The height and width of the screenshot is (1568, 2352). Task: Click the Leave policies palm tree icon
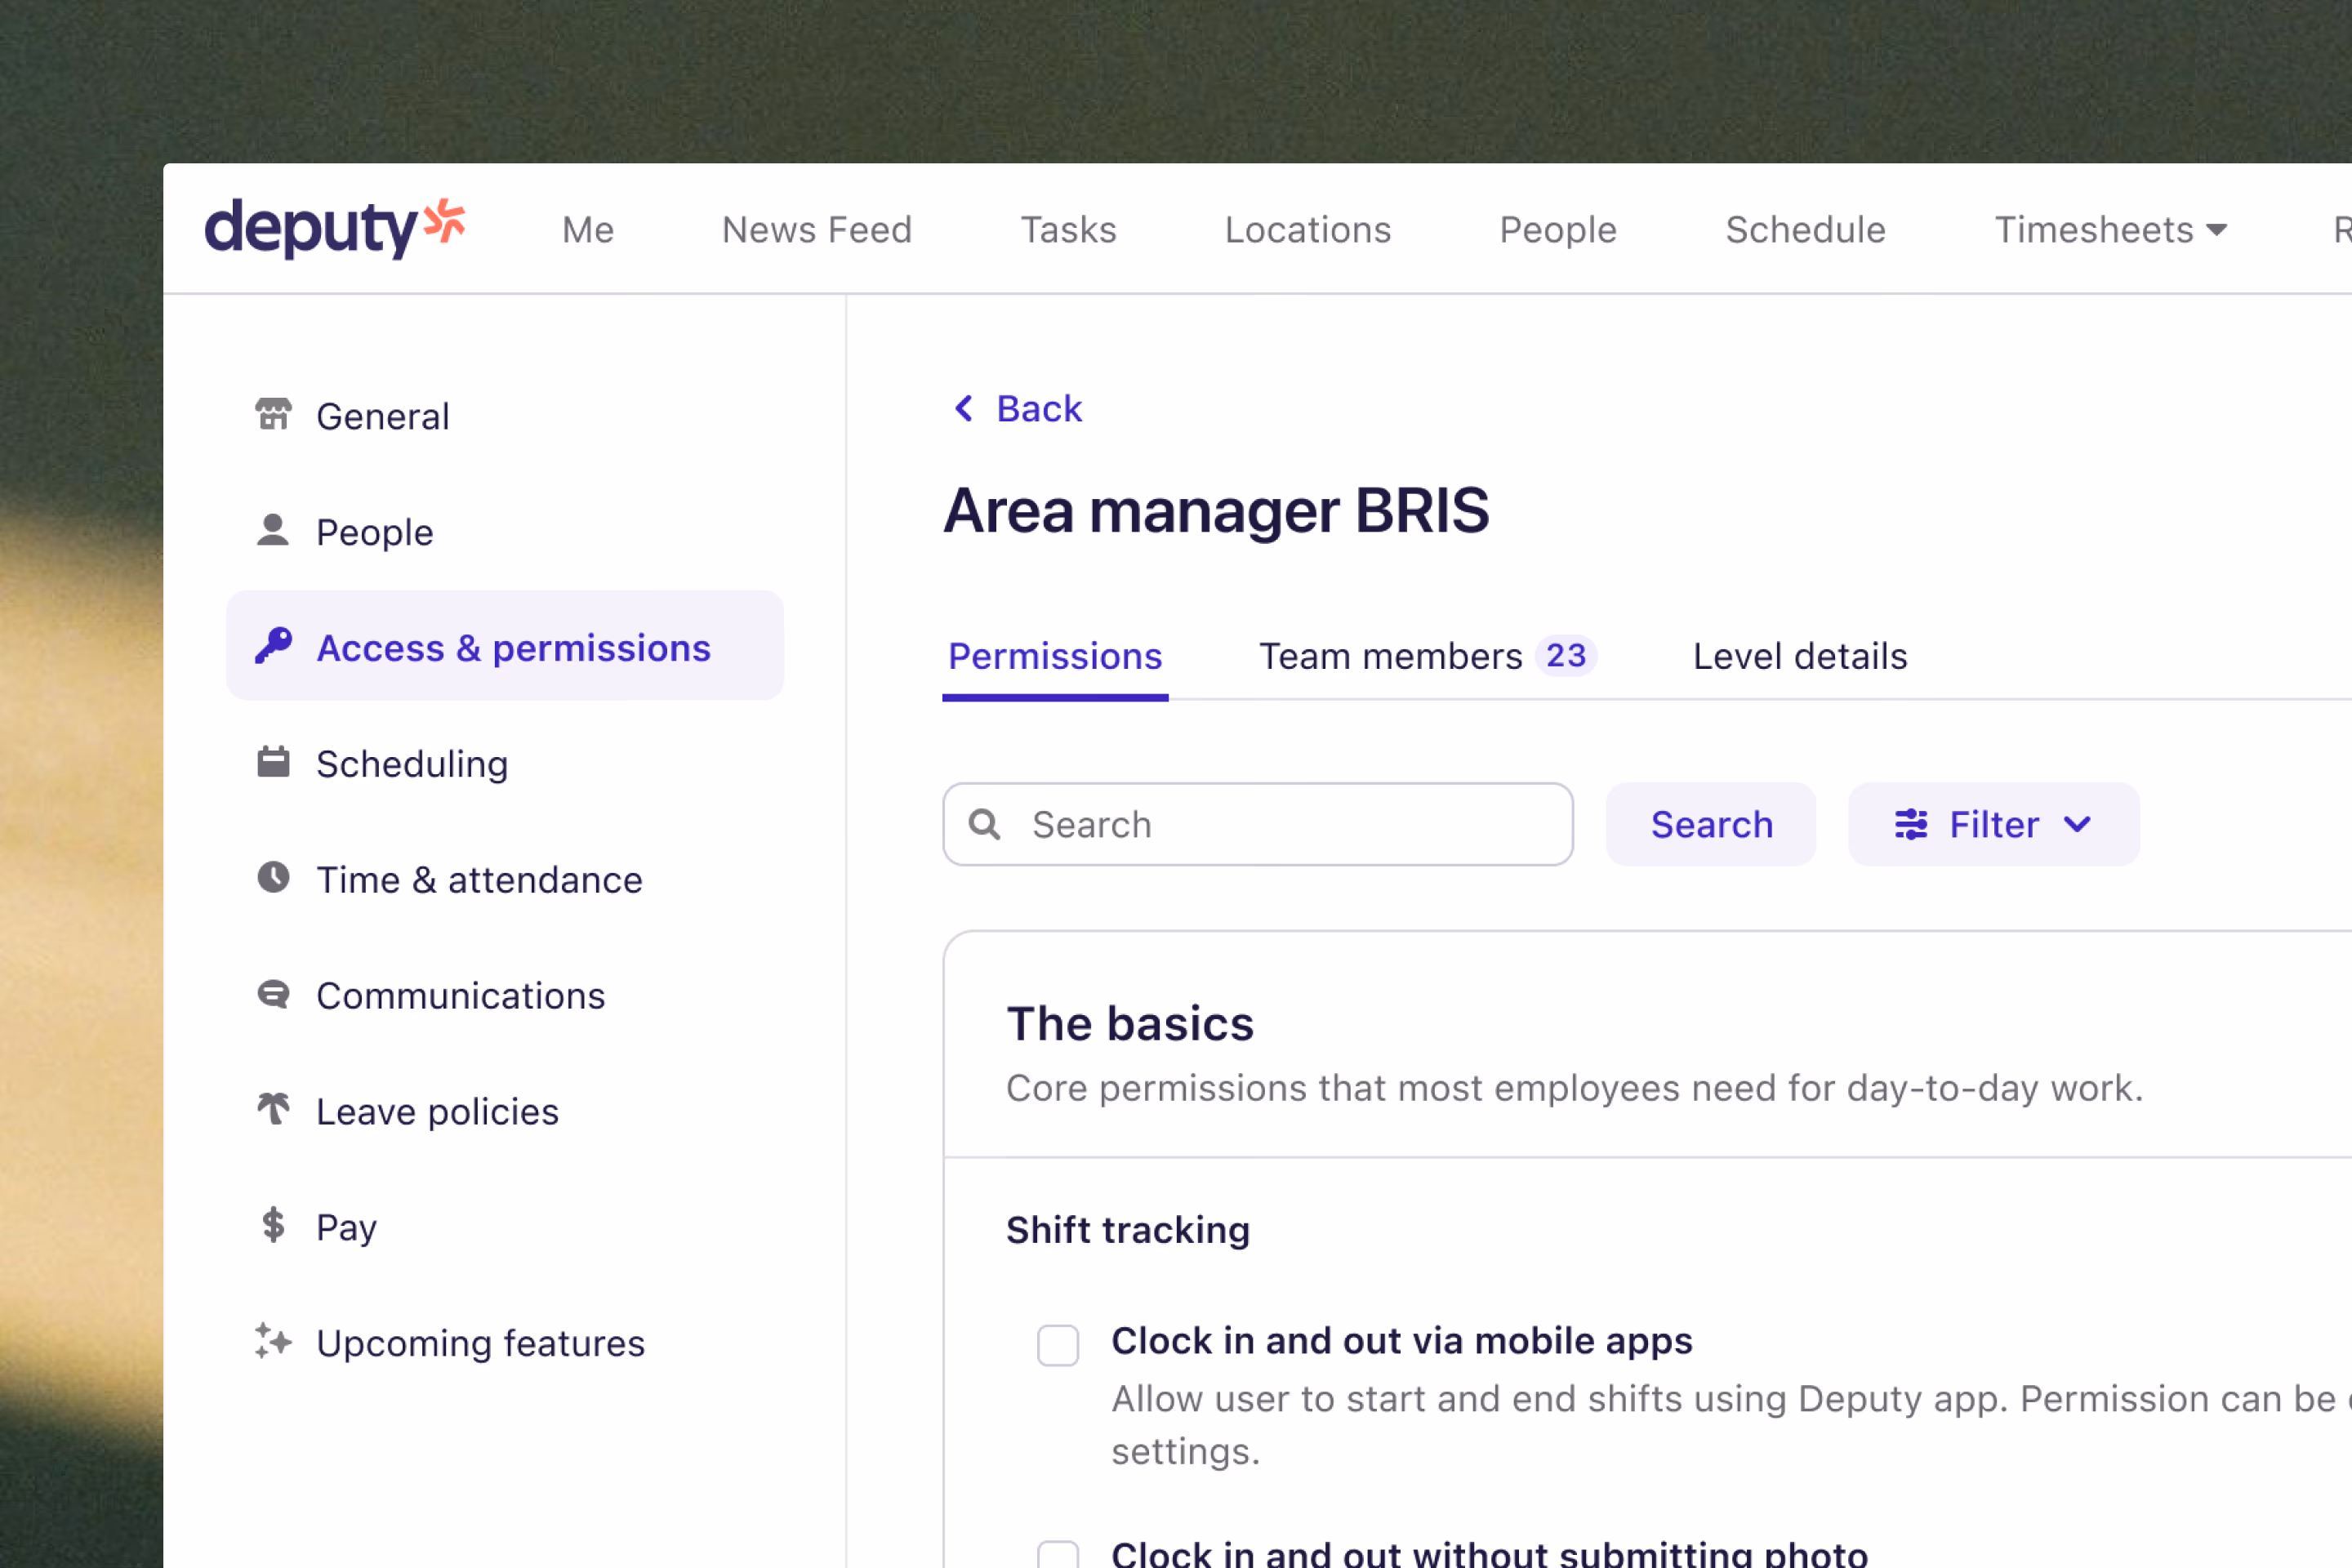click(x=272, y=1109)
